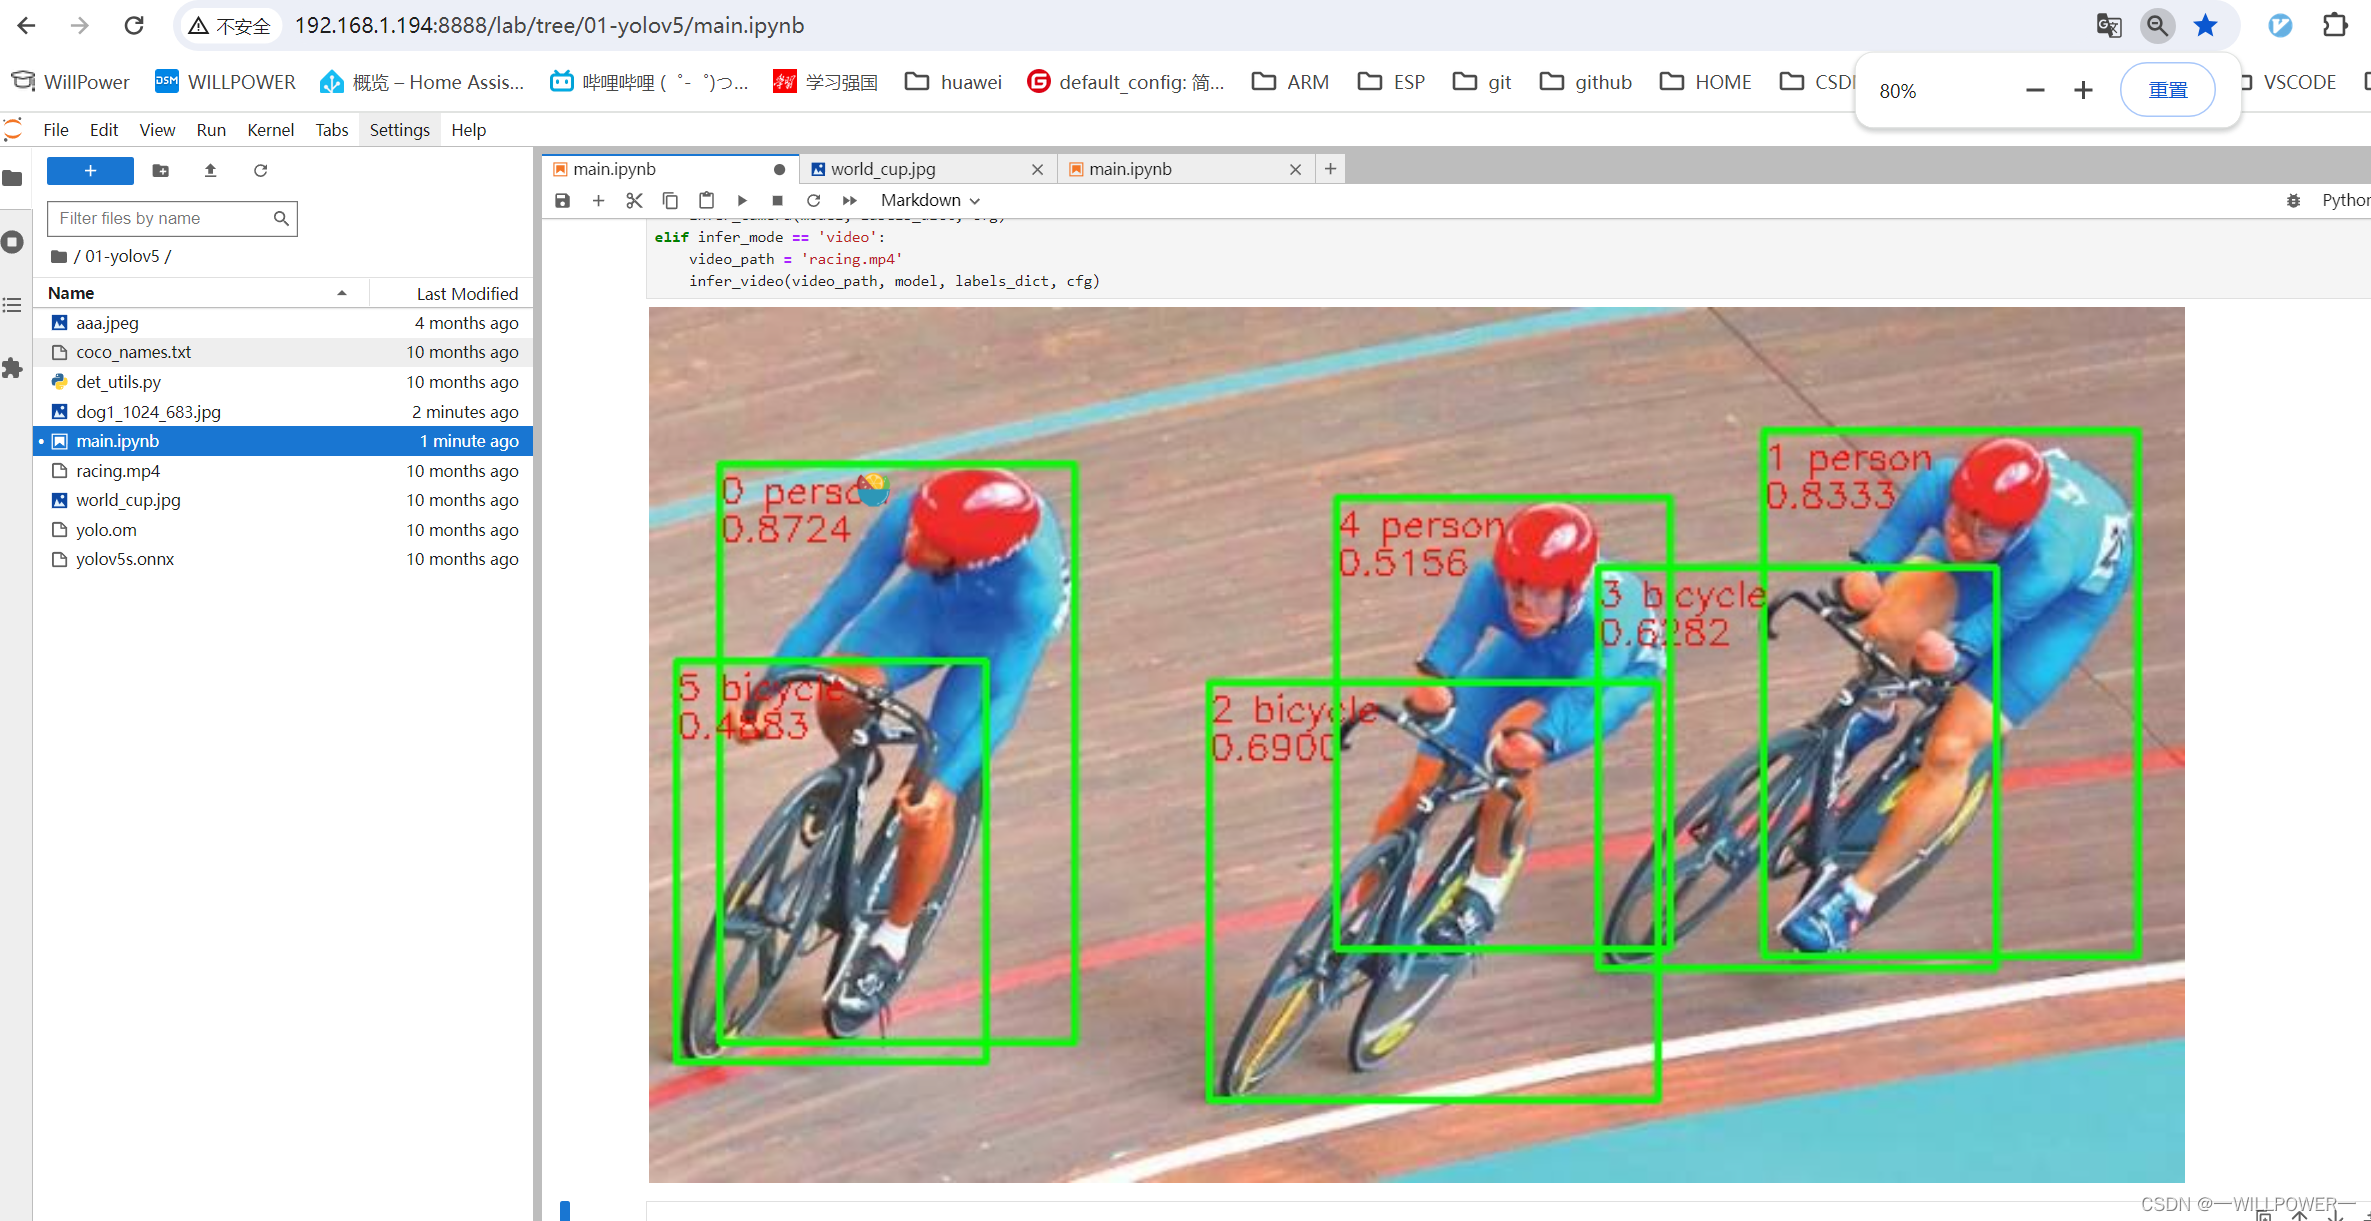Open the extension manager sidebar icon

coord(12,368)
